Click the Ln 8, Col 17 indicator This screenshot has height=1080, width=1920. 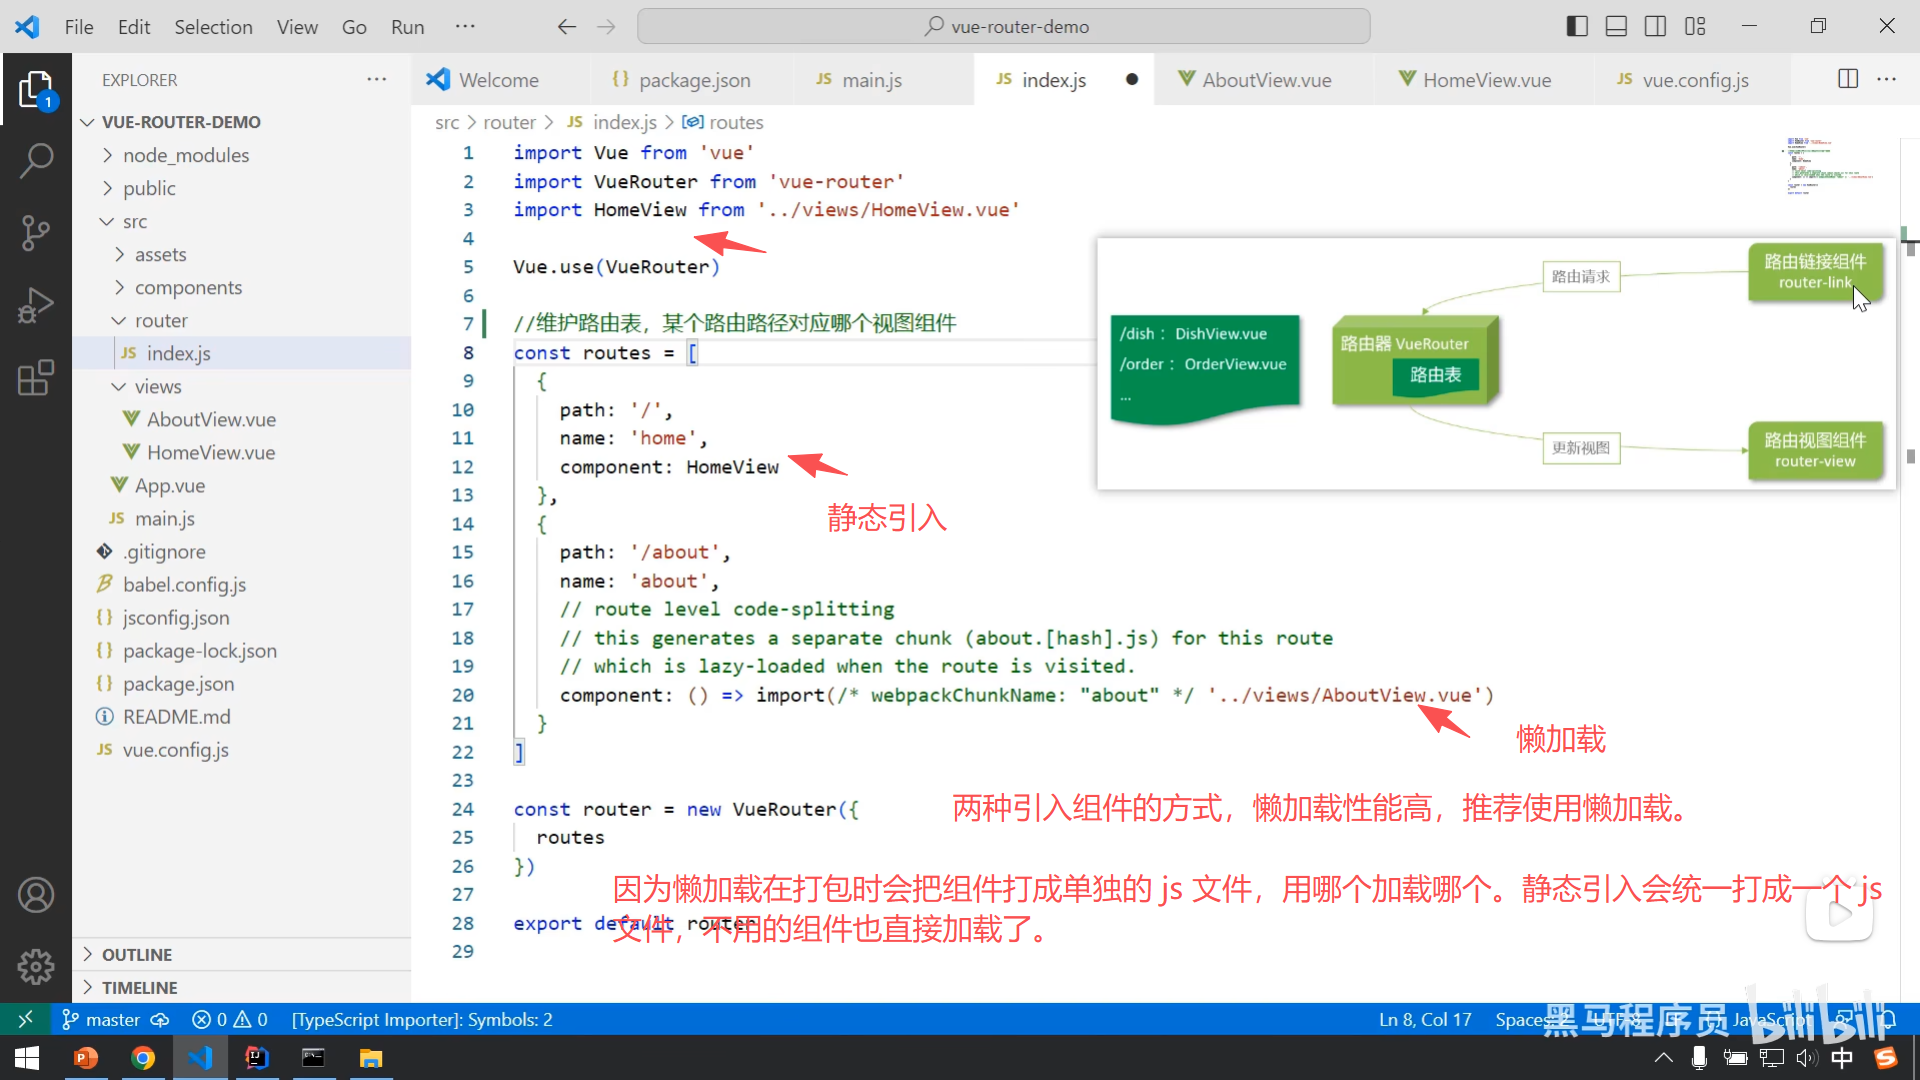[x=1424, y=1020]
